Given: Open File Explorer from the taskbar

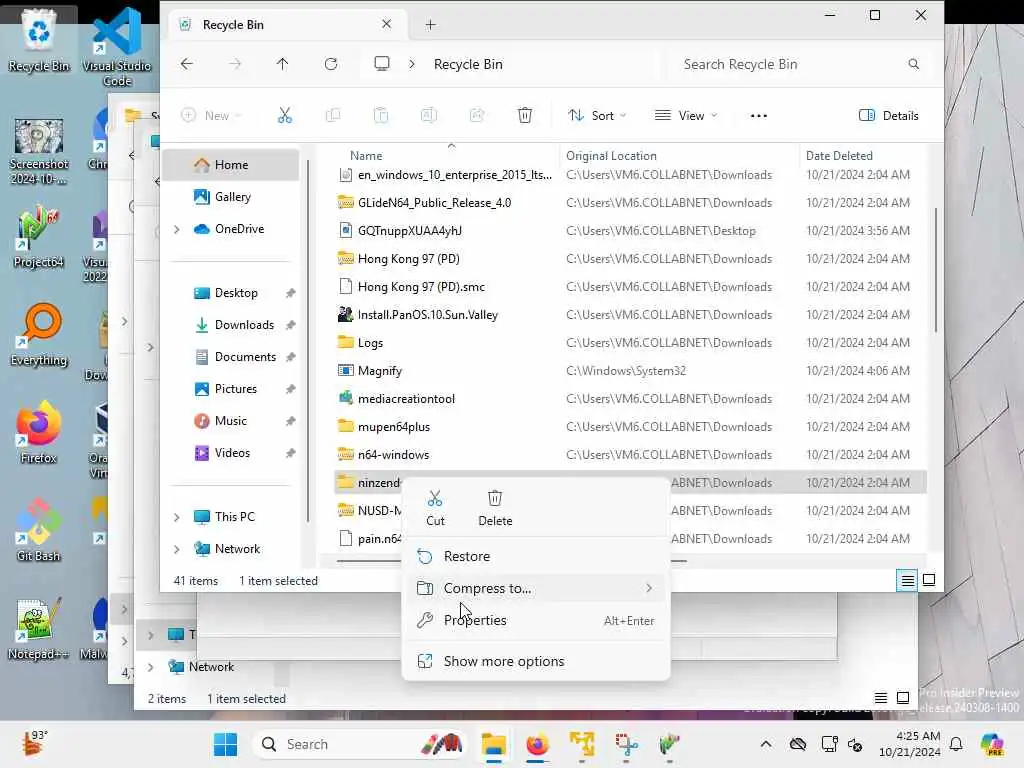Looking at the screenshot, I should pyautogui.click(x=494, y=744).
